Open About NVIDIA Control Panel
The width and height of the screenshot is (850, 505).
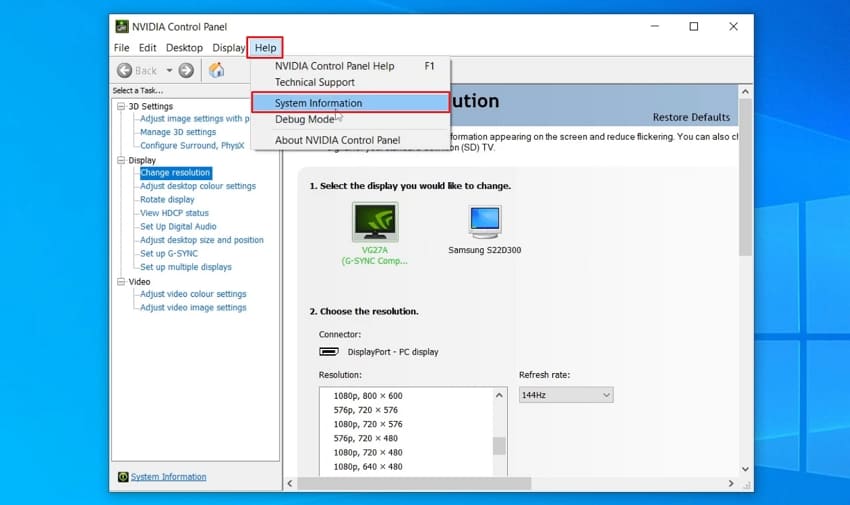tap(351, 140)
